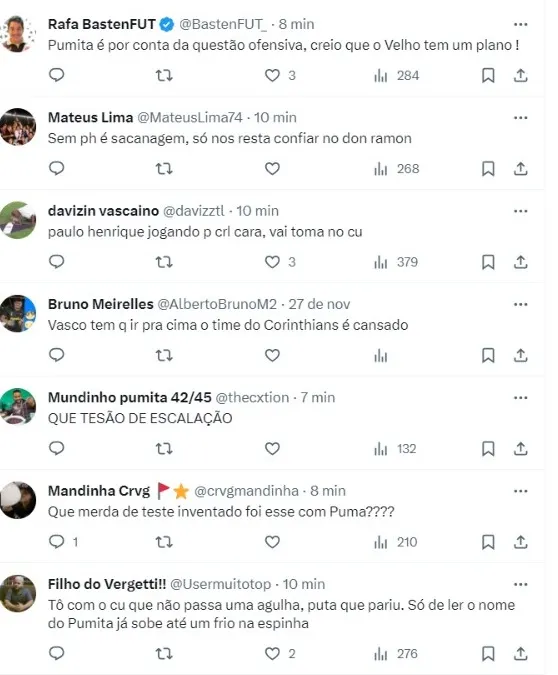This screenshot has height=675, width=558.
Task: View 379 views stats on davizin's tweet
Action: (x=396, y=262)
